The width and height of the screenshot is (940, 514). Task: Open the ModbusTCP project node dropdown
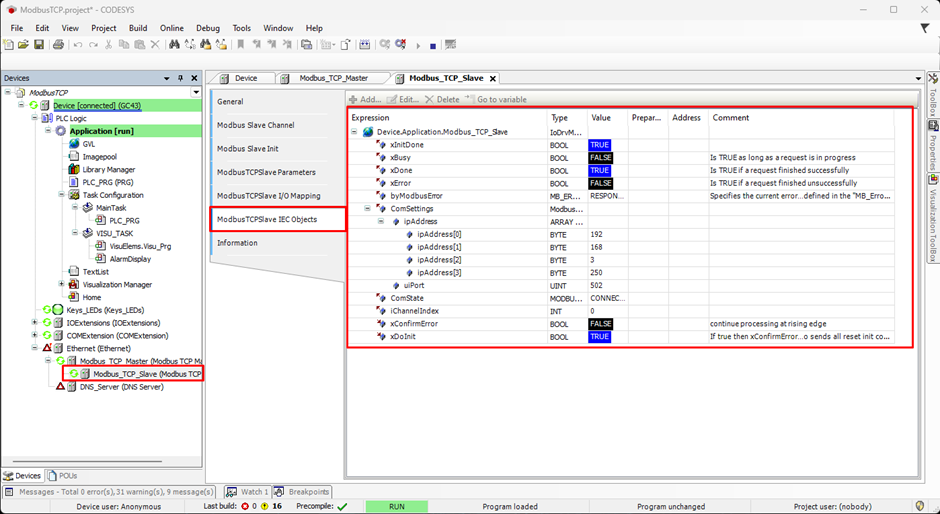pyautogui.click(x=196, y=92)
